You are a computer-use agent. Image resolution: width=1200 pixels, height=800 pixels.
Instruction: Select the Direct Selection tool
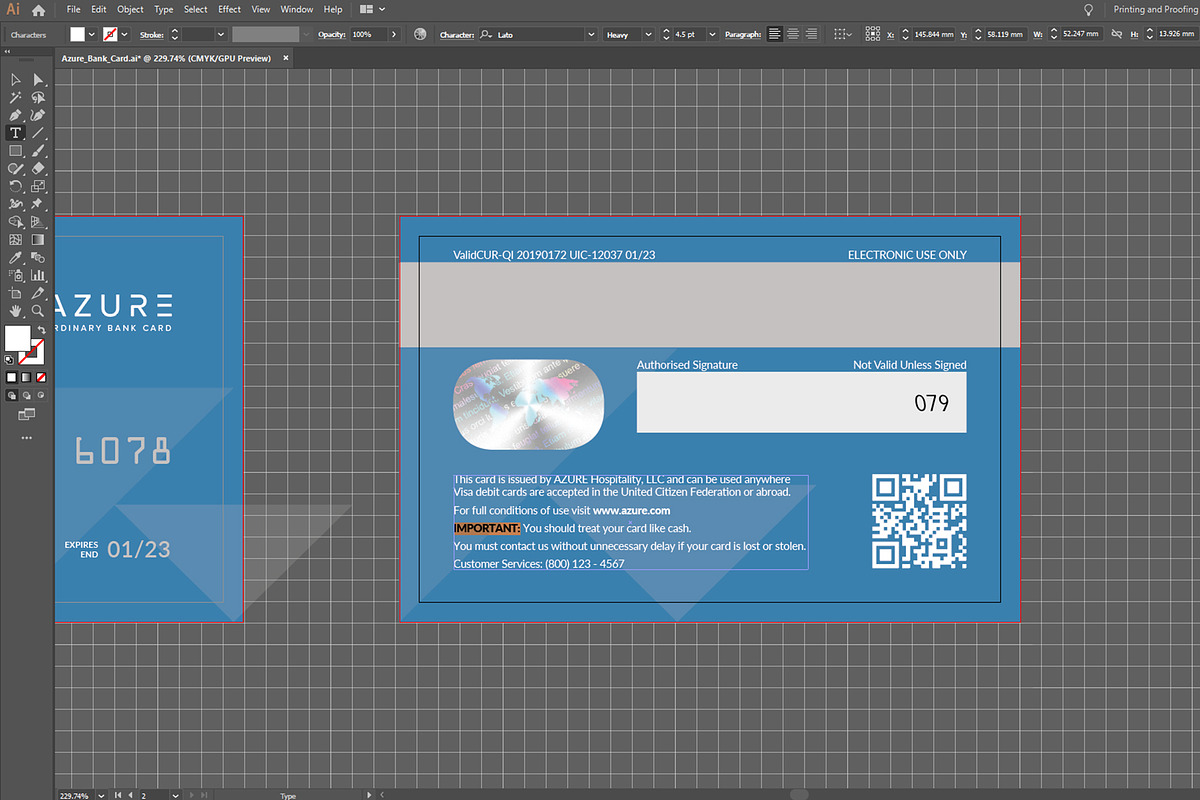(38, 80)
